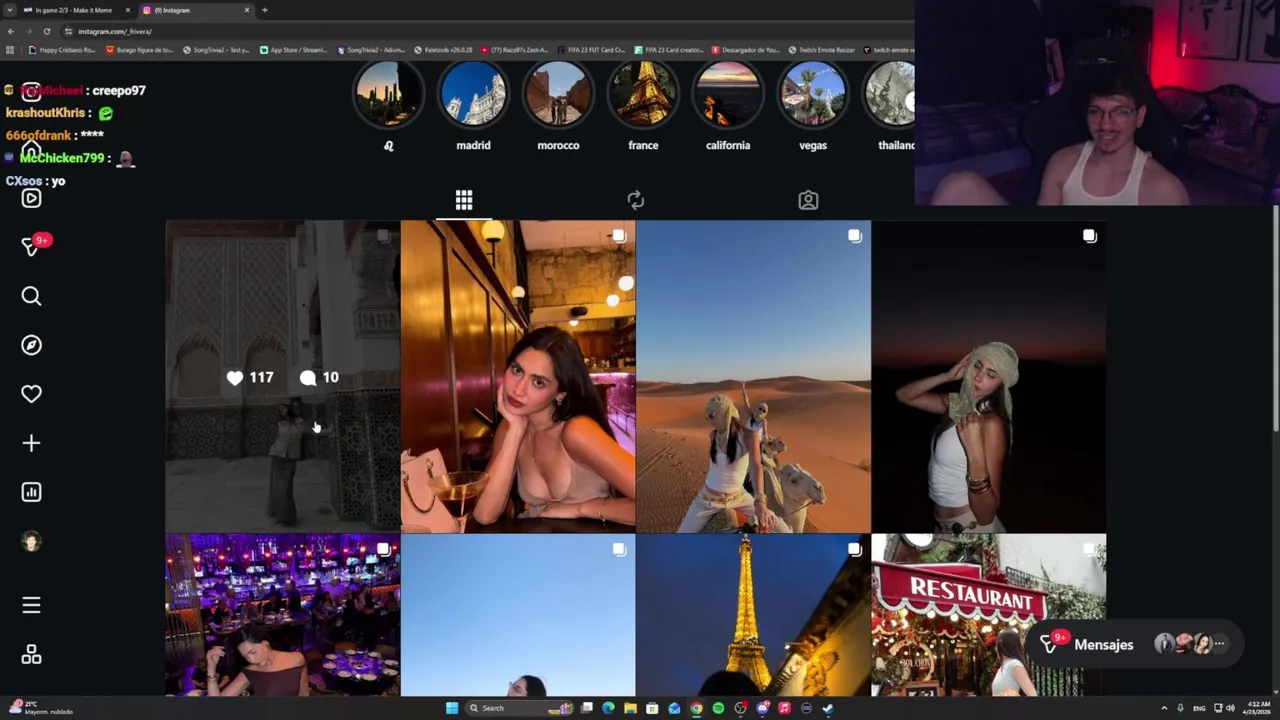Open the taskbar weather widget
The height and width of the screenshot is (720, 1280).
[40, 708]
